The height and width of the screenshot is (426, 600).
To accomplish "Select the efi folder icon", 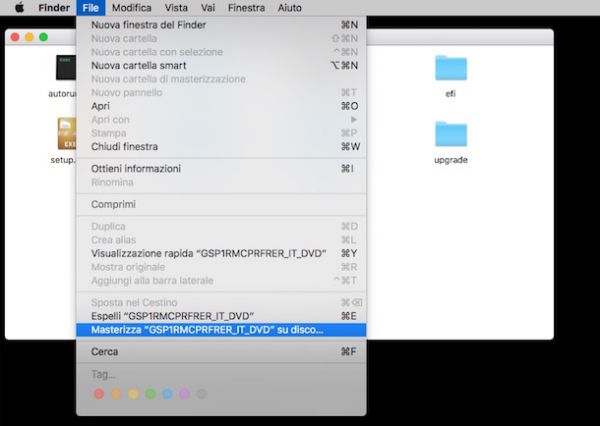I will (x=451, y=68).
